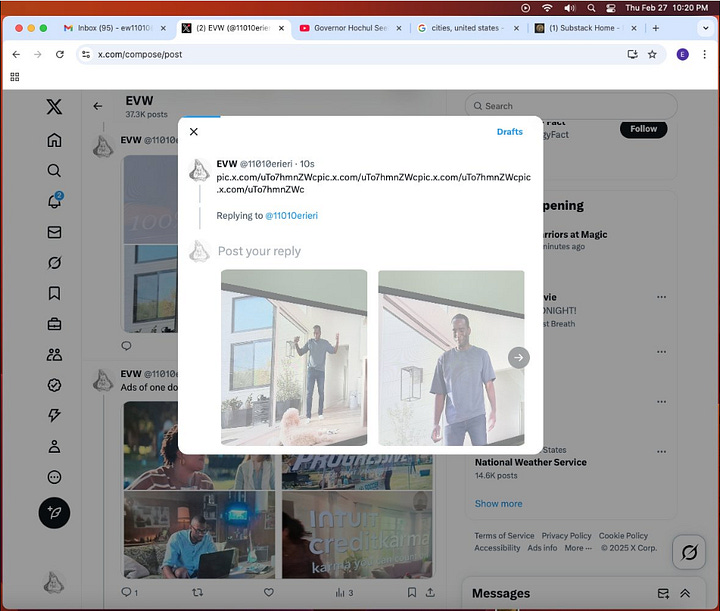Viewport: 720px width, 611px height.
Task: Open Chrome three-dot menu
Action: 704,55
